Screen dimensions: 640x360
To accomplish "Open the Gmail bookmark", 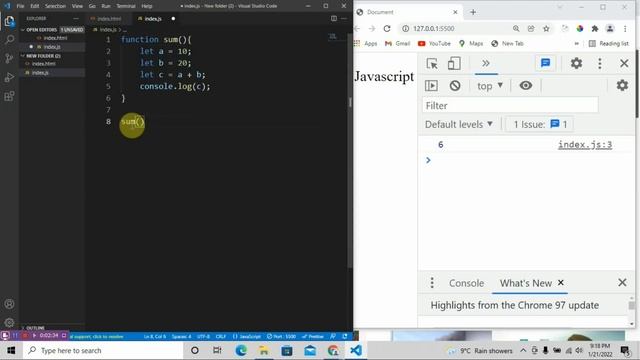I will coord(398,43).
